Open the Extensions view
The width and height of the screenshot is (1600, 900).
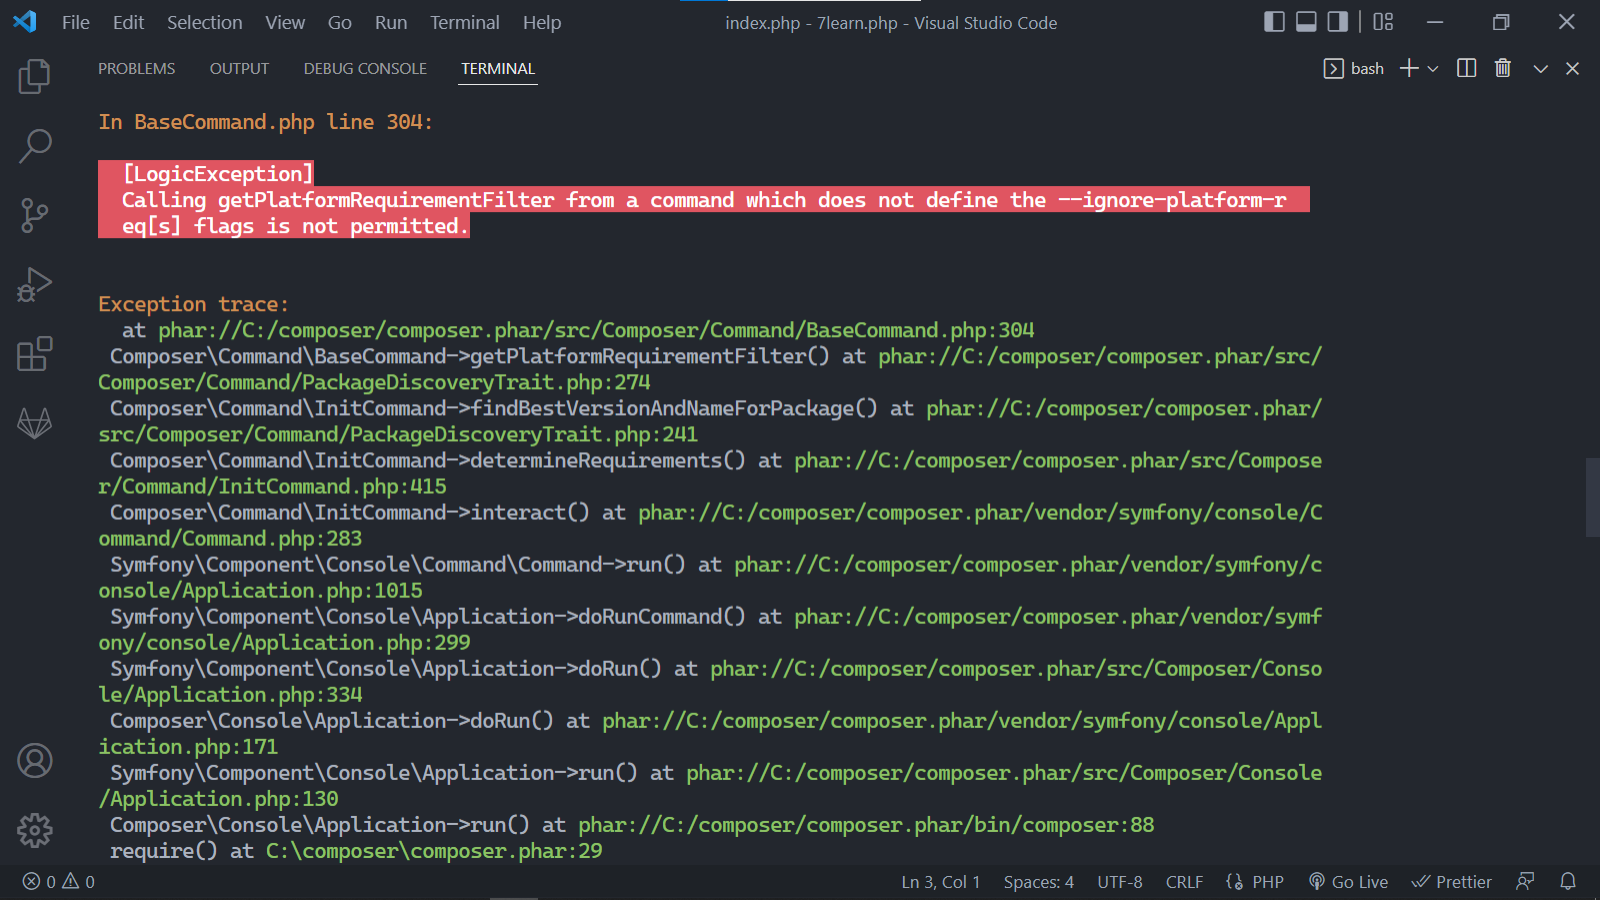[35, 354]
